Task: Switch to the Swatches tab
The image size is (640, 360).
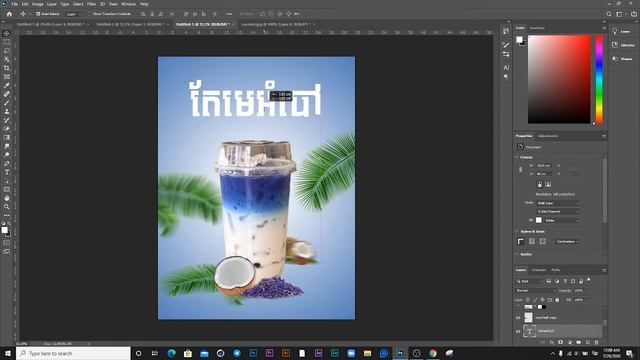Action: pos(537,28)
